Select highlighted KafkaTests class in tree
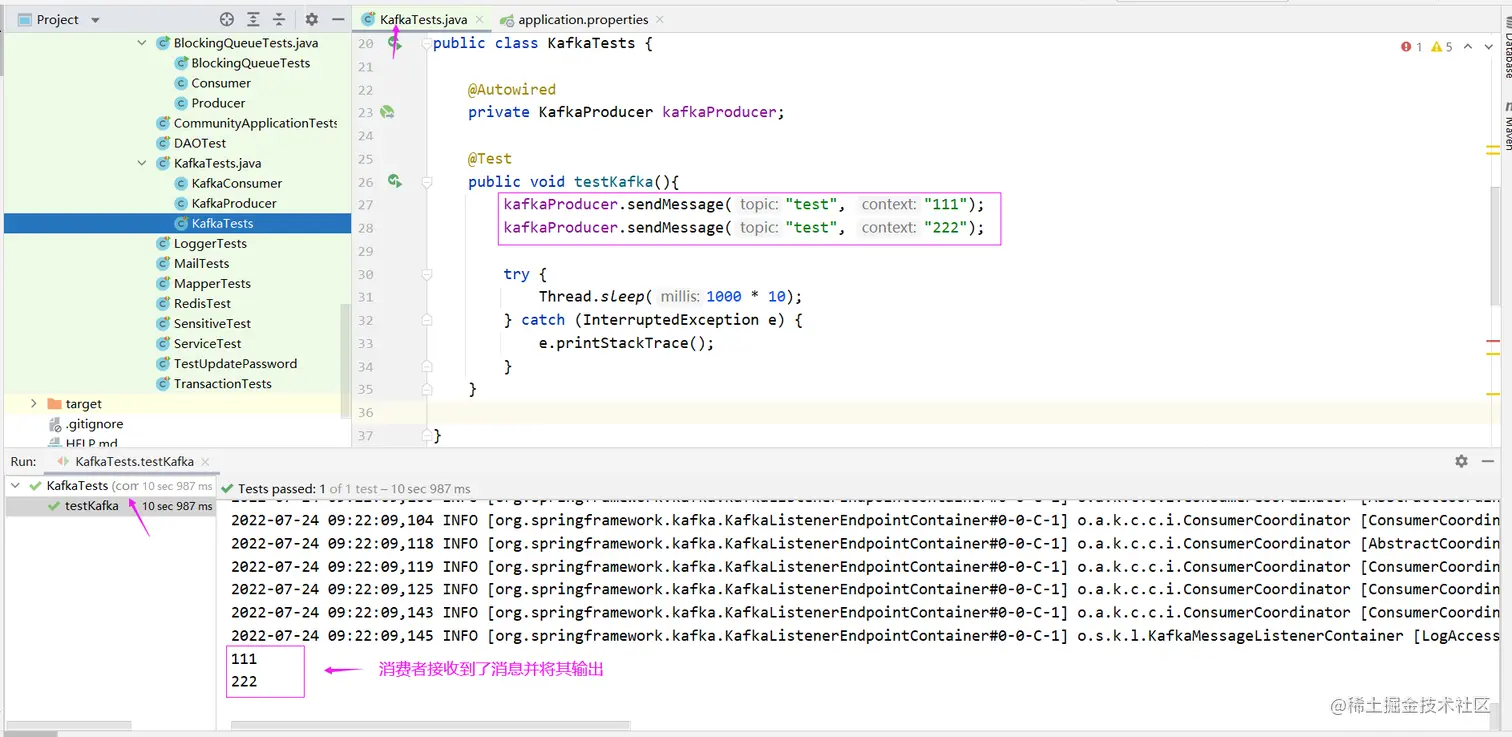The image size is (1512, 737). [177, 223]
